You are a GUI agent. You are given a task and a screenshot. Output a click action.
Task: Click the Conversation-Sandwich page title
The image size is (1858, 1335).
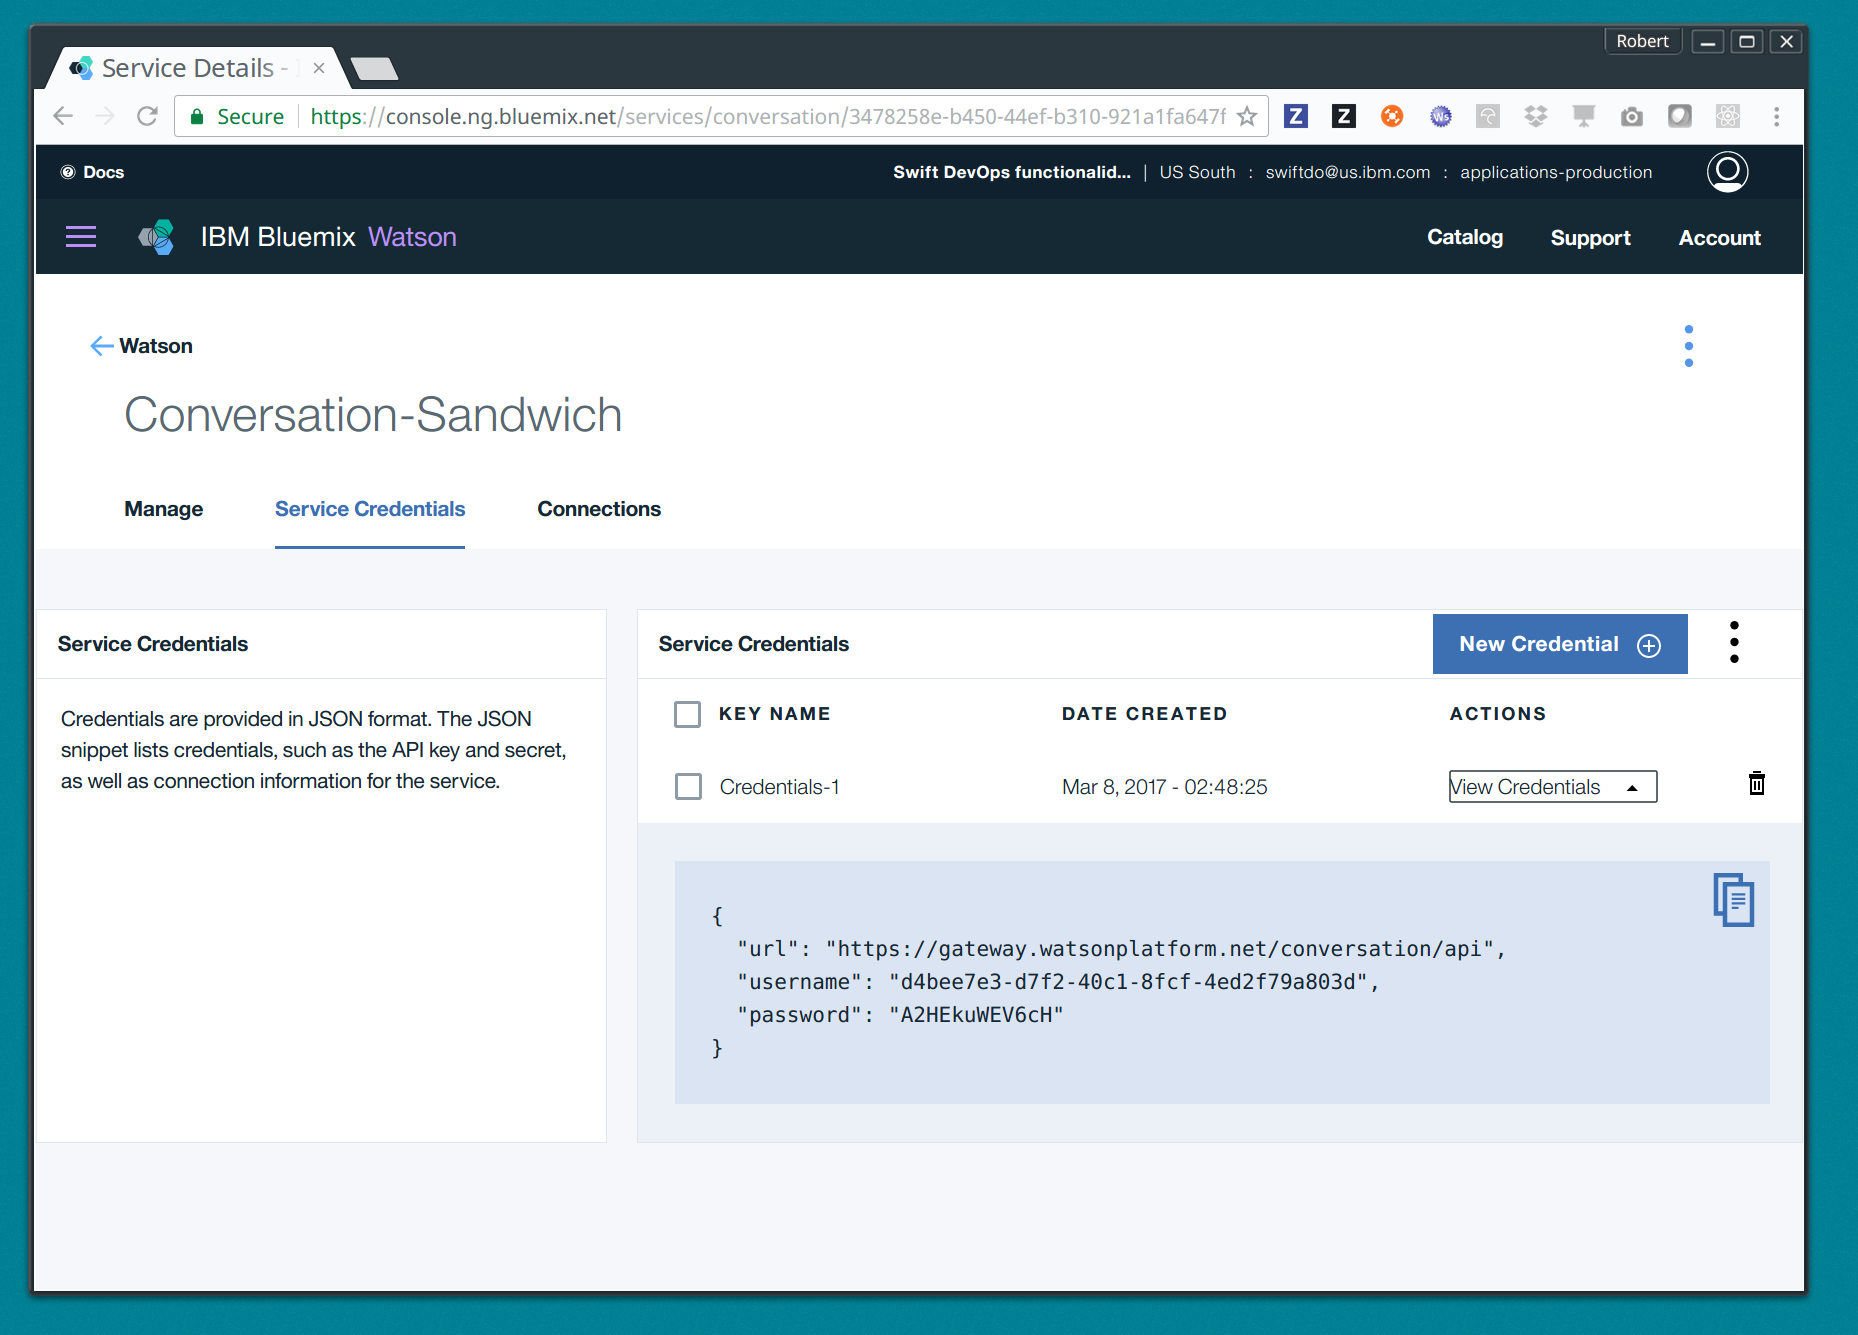[373, 415]
